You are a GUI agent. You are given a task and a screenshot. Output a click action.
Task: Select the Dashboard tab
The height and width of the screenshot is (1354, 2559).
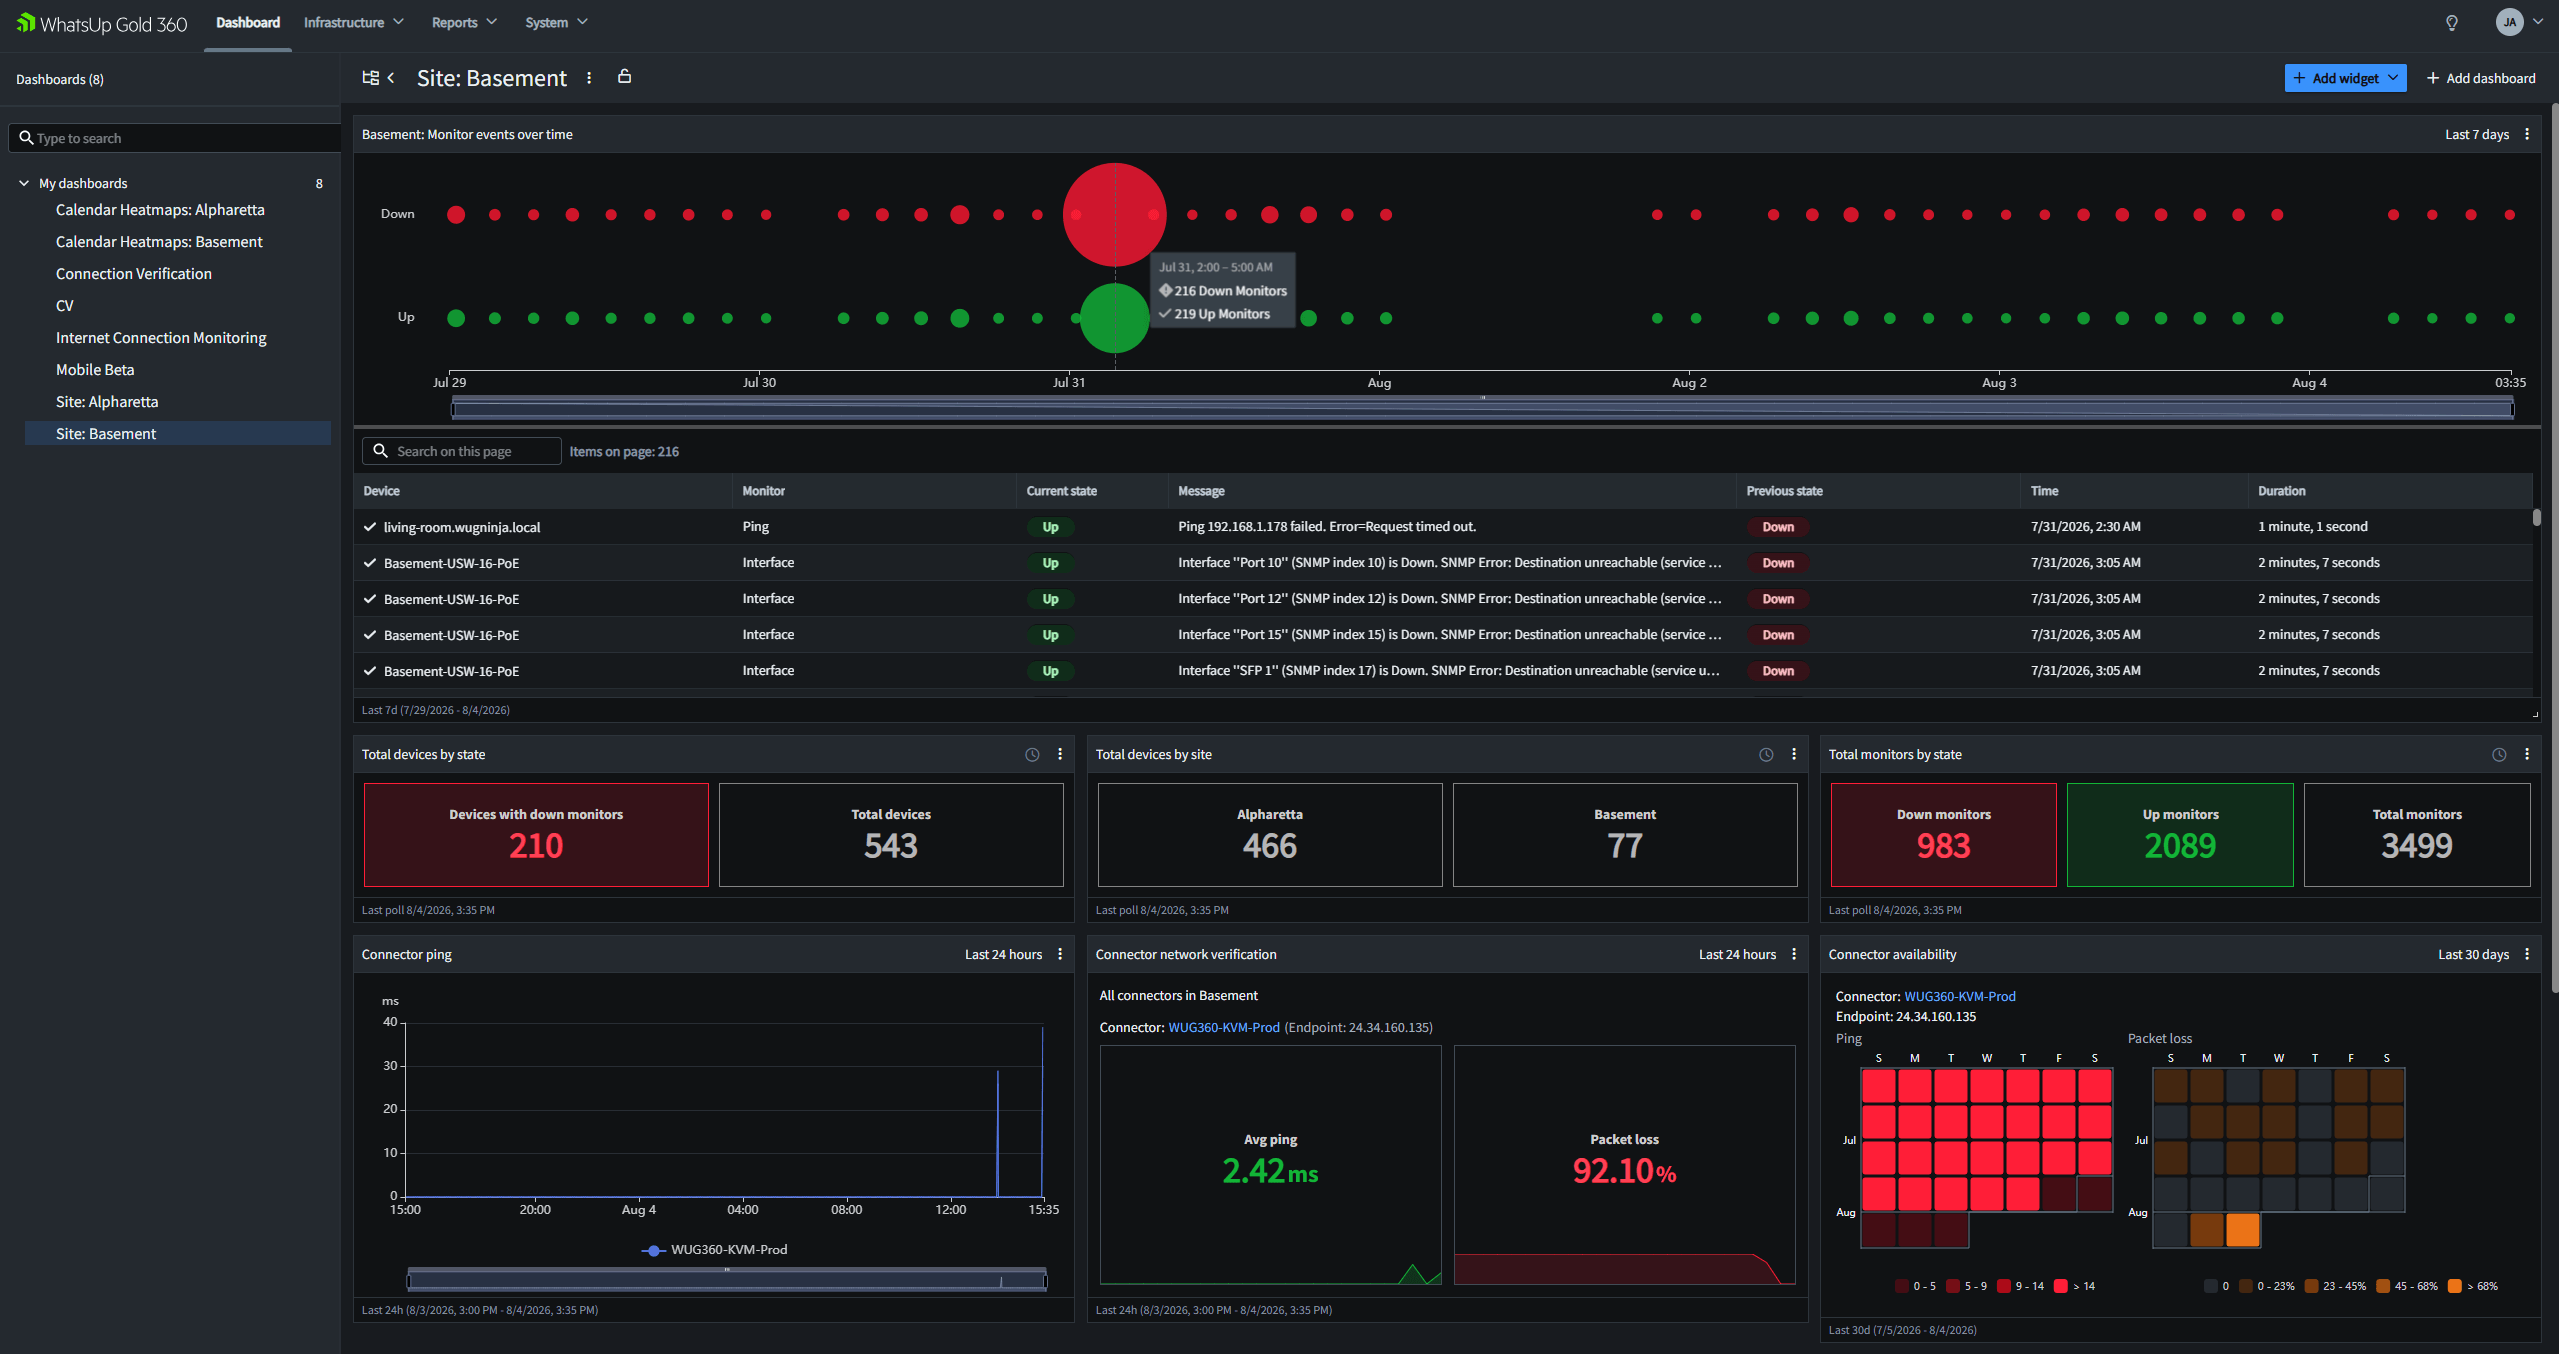(x=248, y=22)
